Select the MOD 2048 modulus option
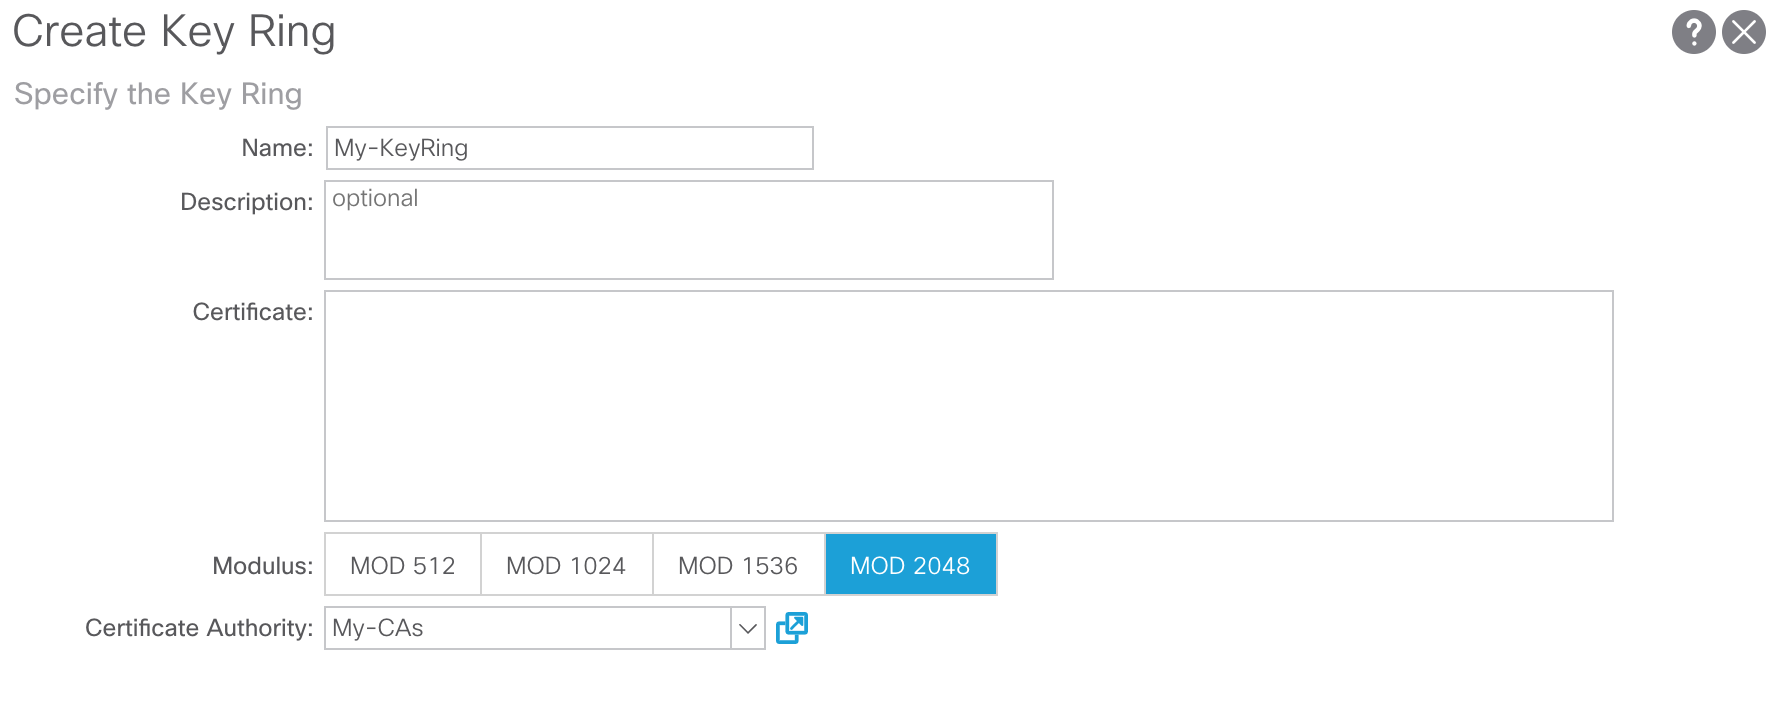1788x706 pixels. (910, 565)
